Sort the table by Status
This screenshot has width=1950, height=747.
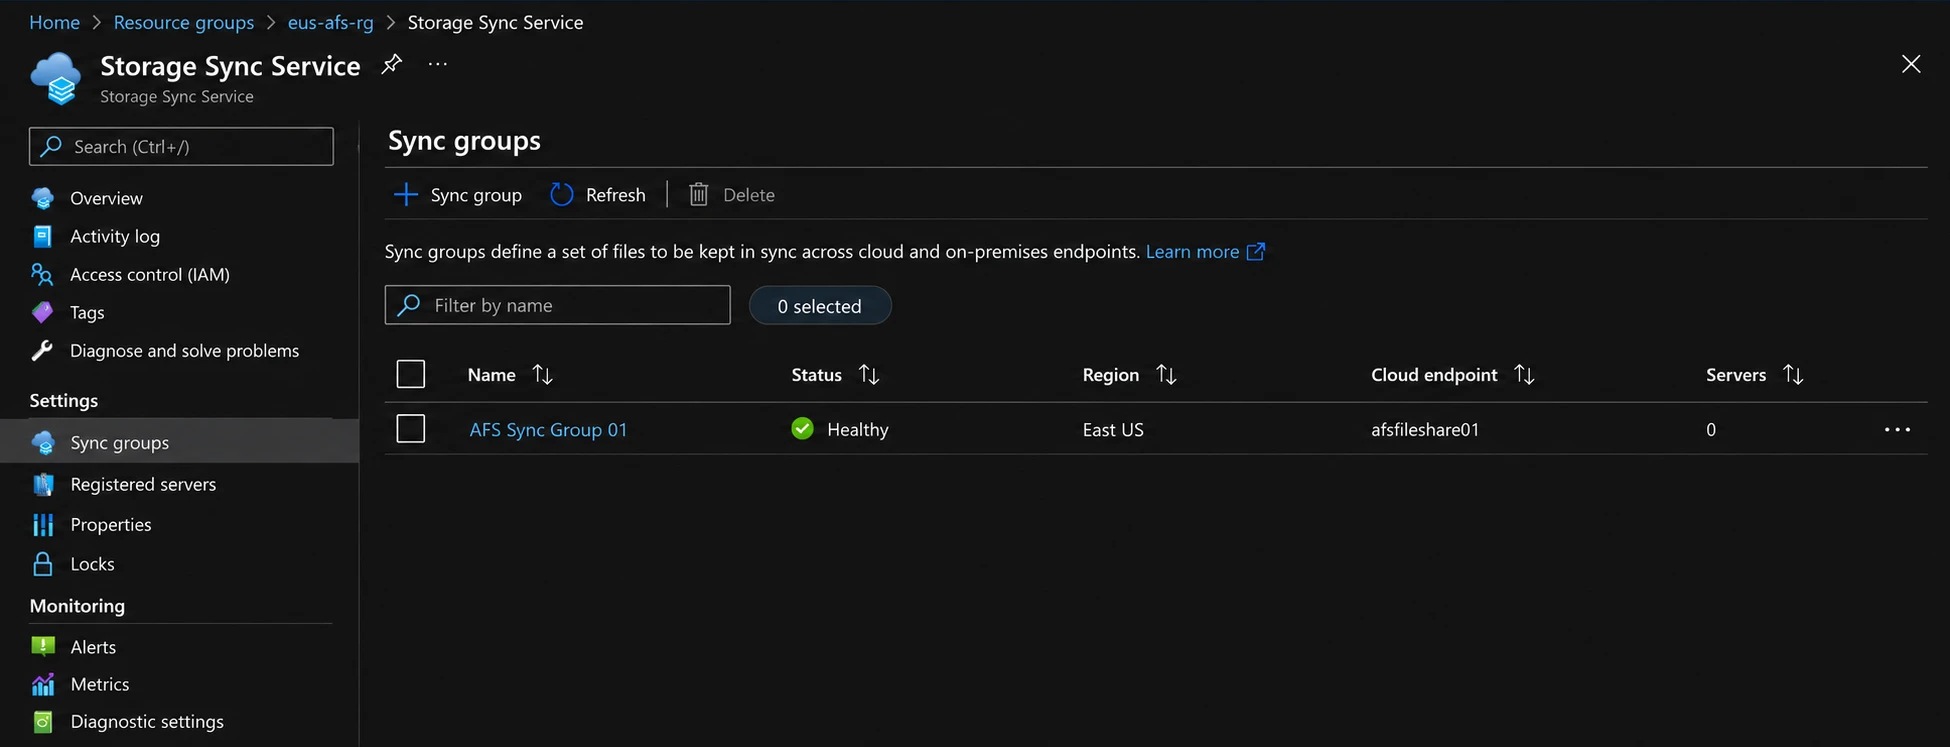(x=869, y=374)
